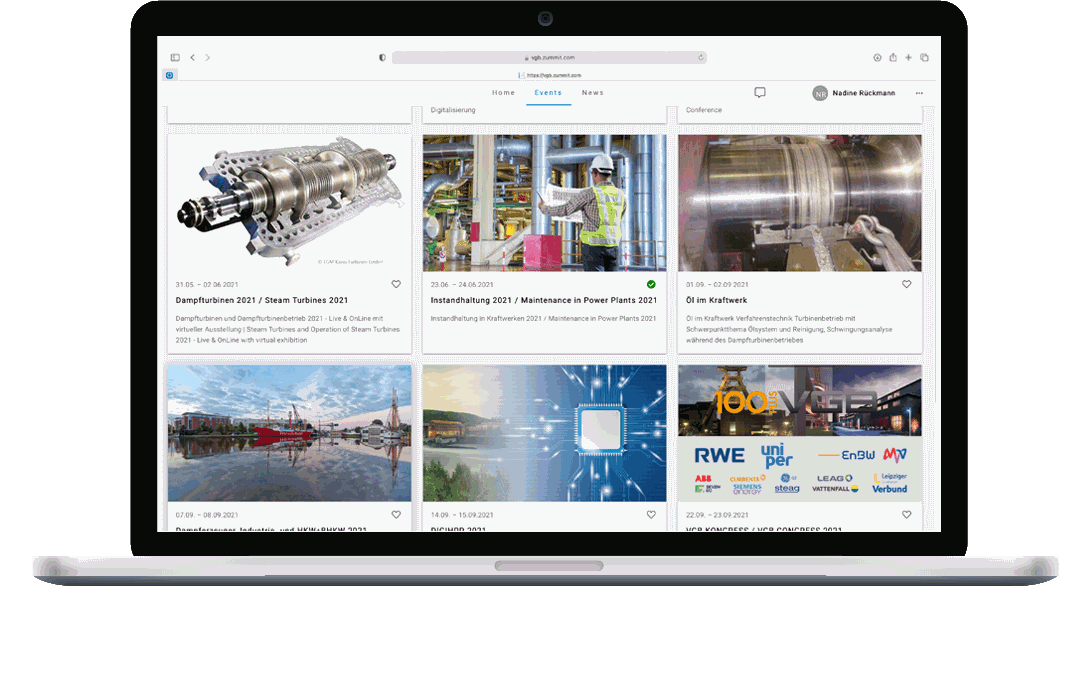Open the three-dot more menu

(919, 93)
